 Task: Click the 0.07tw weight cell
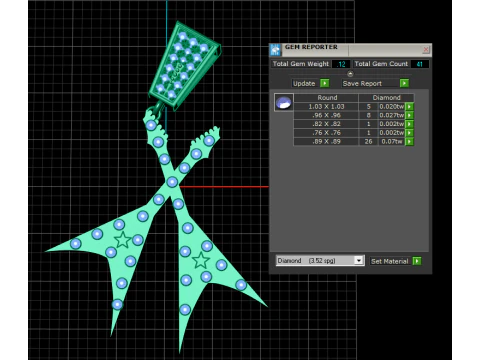[392, 141]
